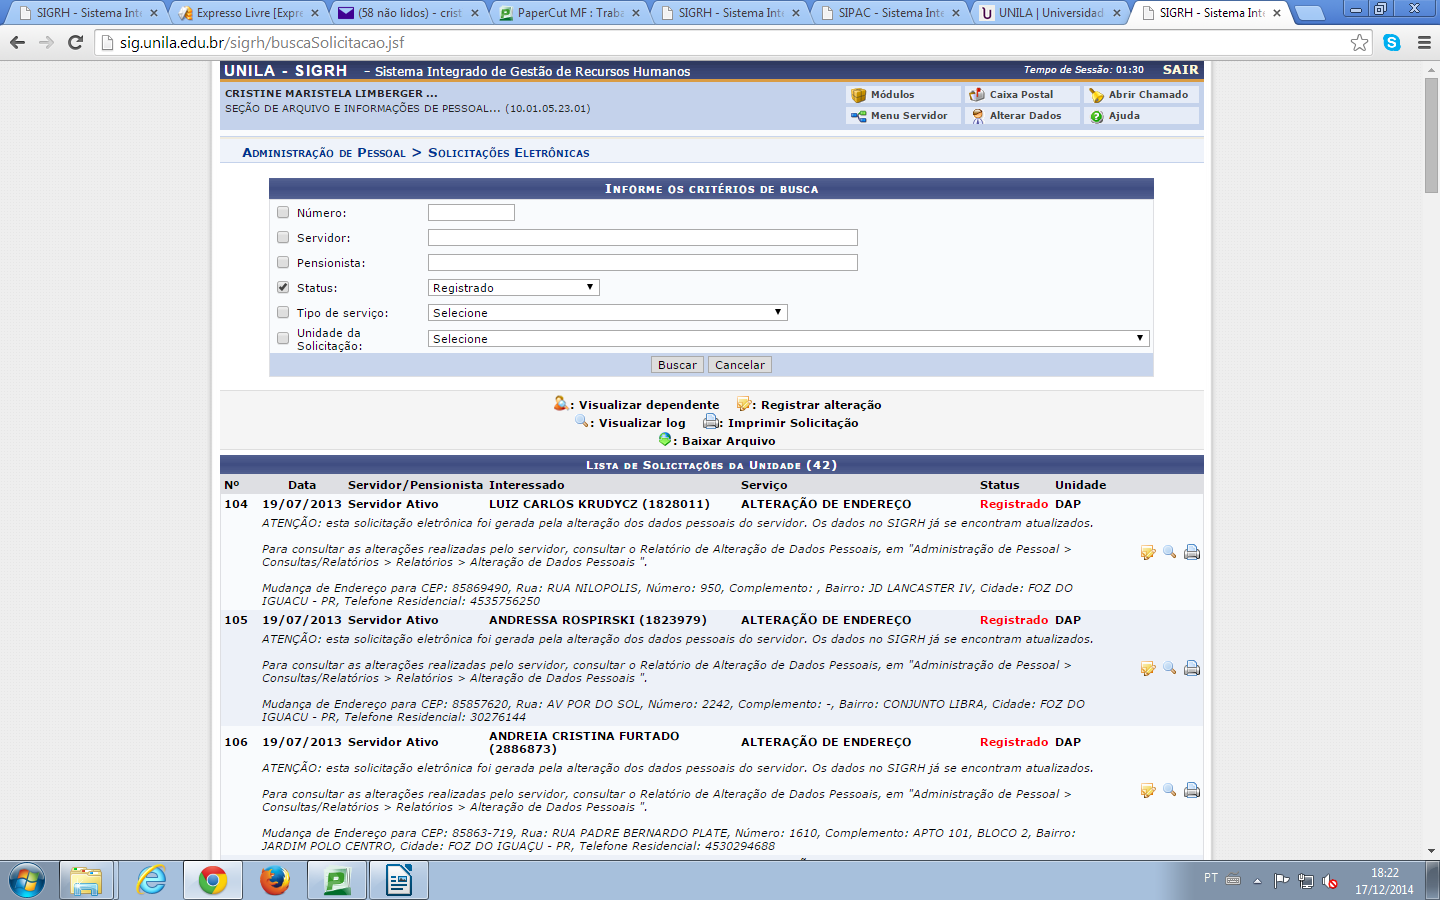Enable the Unidade da Solicitação checkbox
The height and width of the screenshot is (900, 1440).
[x=283, y=338]
